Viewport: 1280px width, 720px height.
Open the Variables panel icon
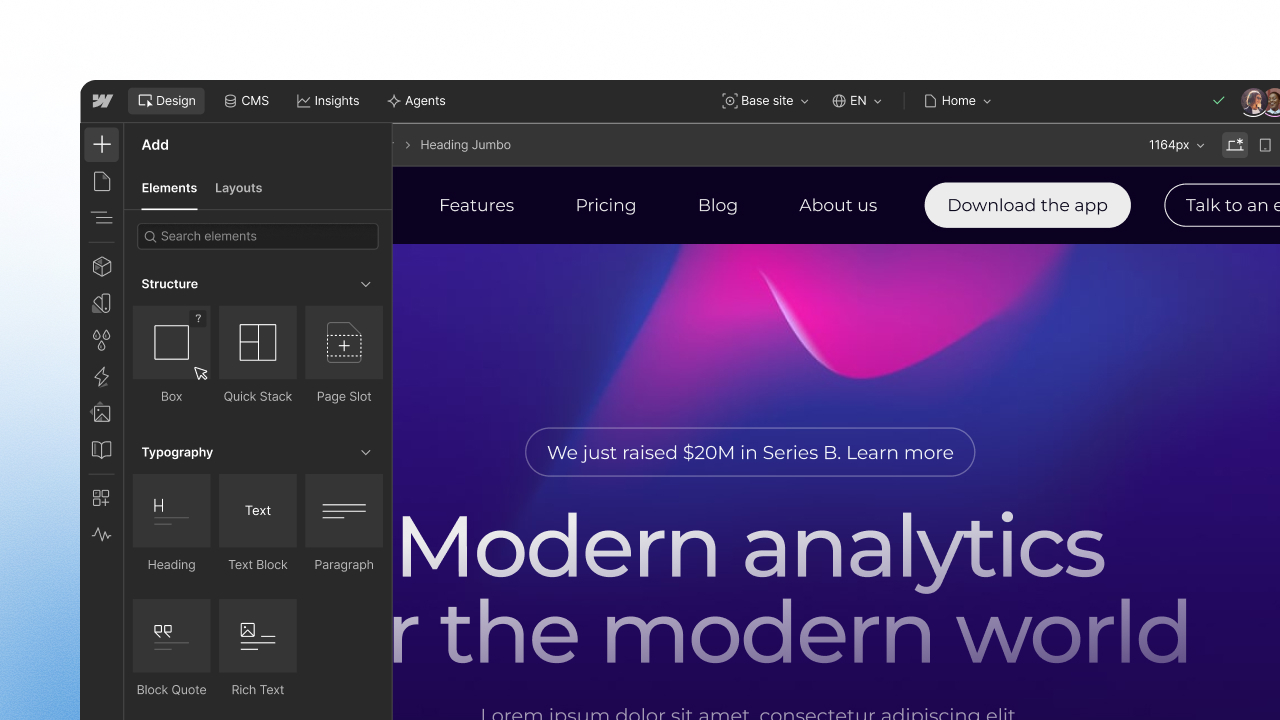point(102,303)
